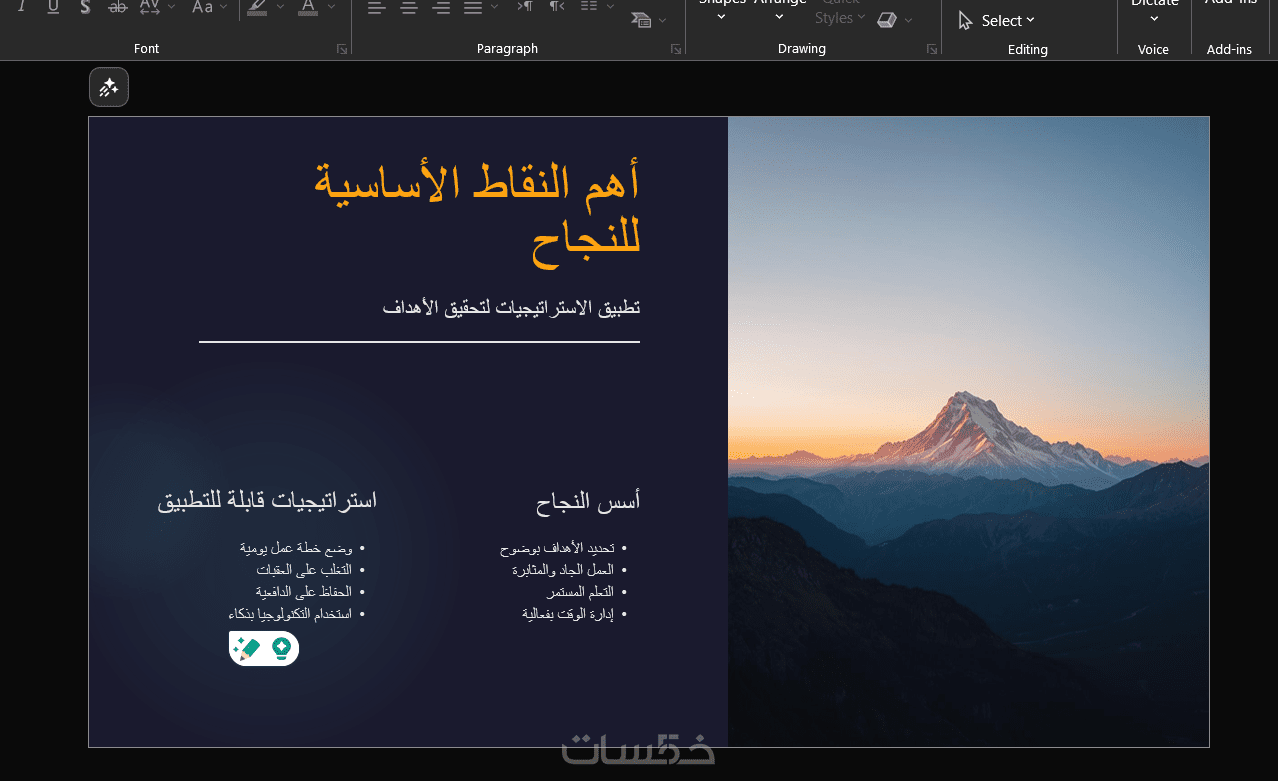Open Drawing dialog launcher
This screenshot has height=781, width=1278.
[932, 48]
